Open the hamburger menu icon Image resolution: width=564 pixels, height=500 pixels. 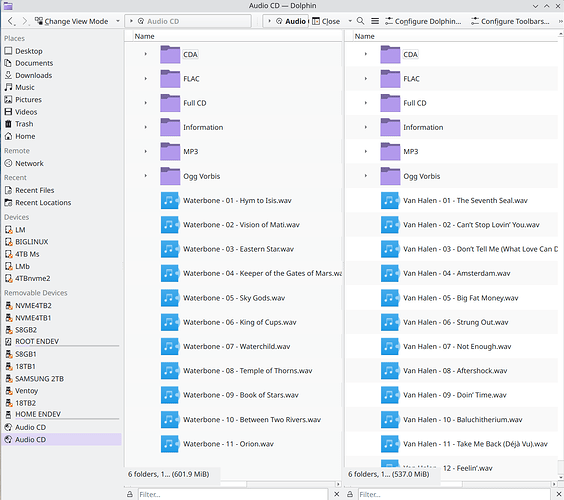pos(375,21)
